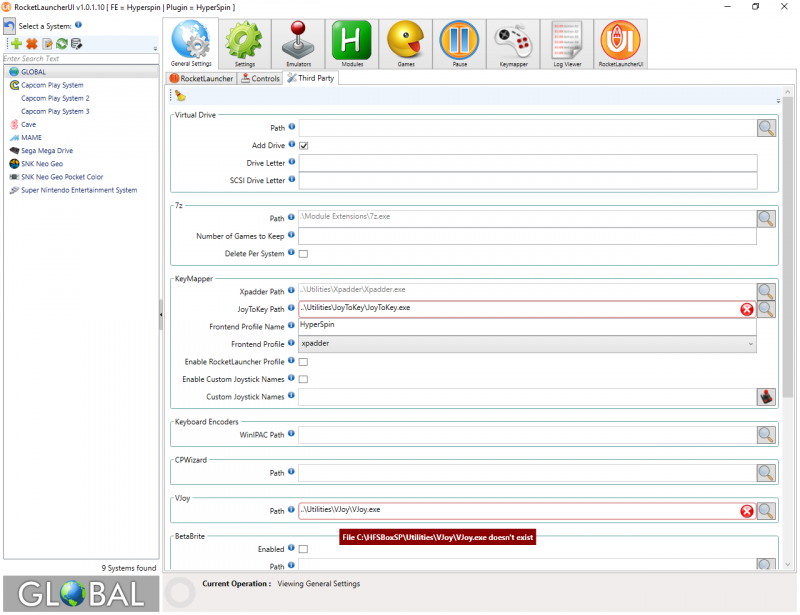This screenshot has width=800, height=615.
Task: Select the Third Party tab
Action: coord(311,78)
